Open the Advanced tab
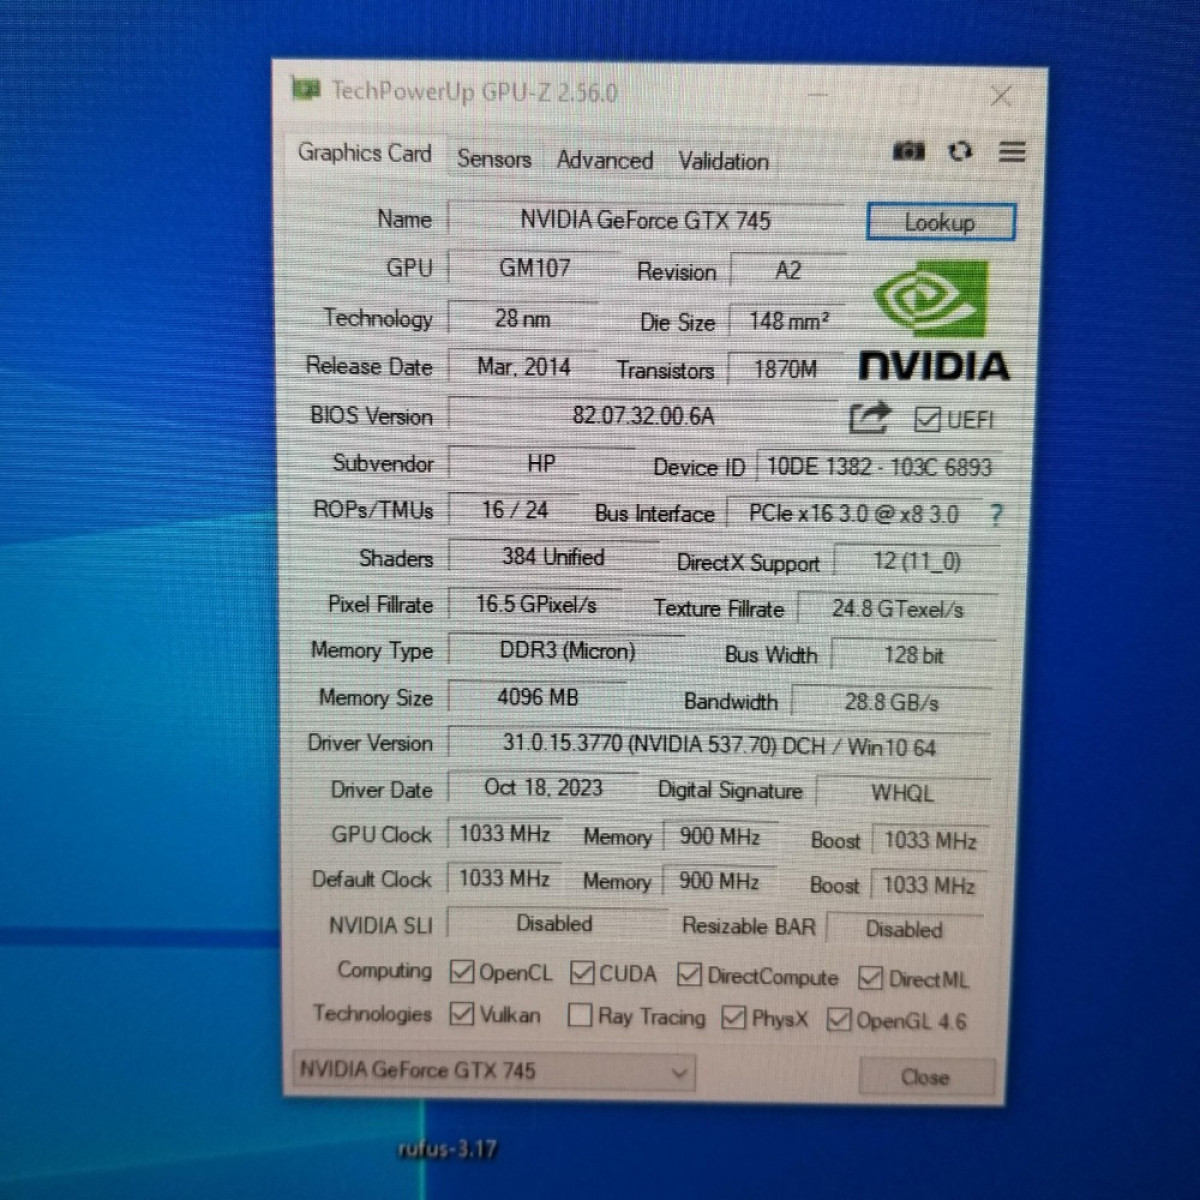The height and width of the screenshot is (1200, 1200). [604, 160]
